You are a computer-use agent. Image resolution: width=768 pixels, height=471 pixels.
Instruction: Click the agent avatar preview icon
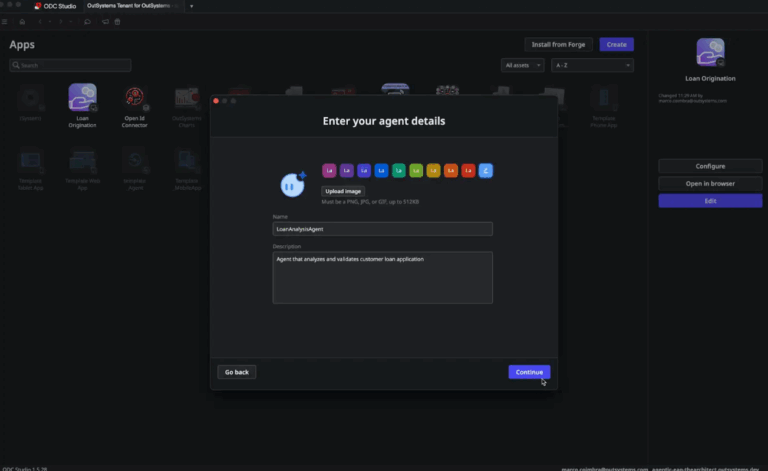point(293,184)
